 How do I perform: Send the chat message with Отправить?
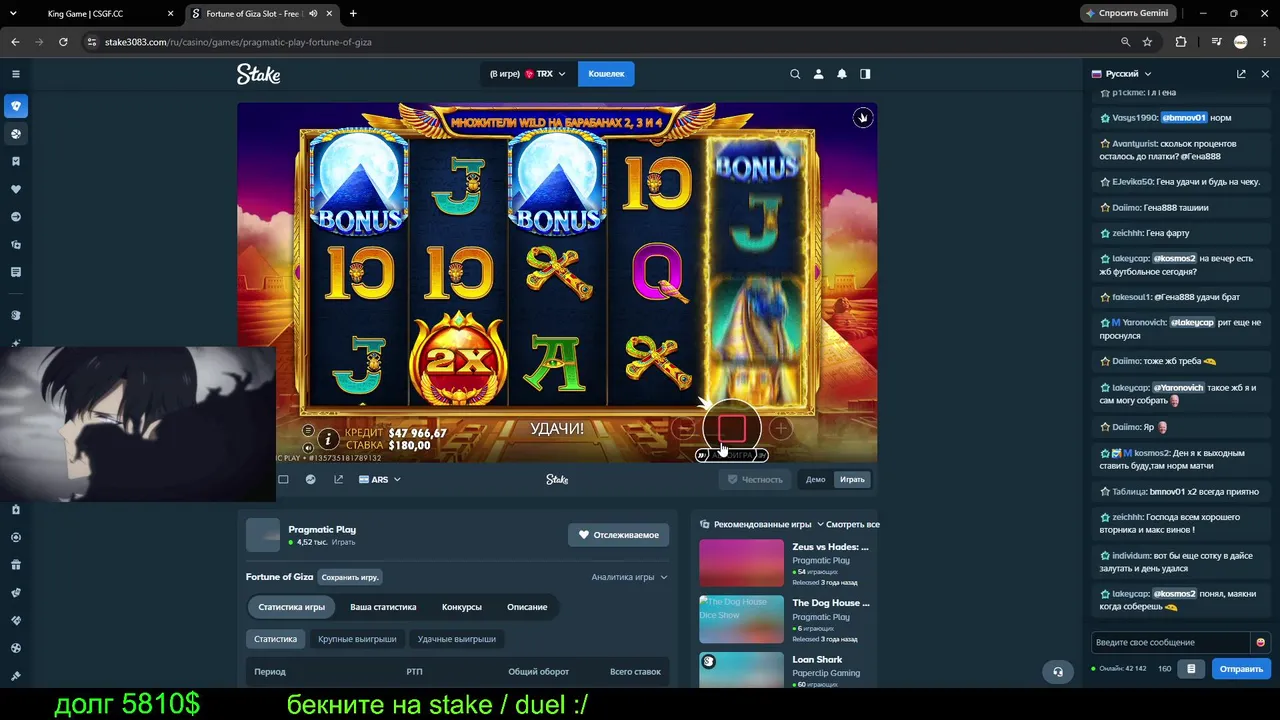(x=1241, y=669)
